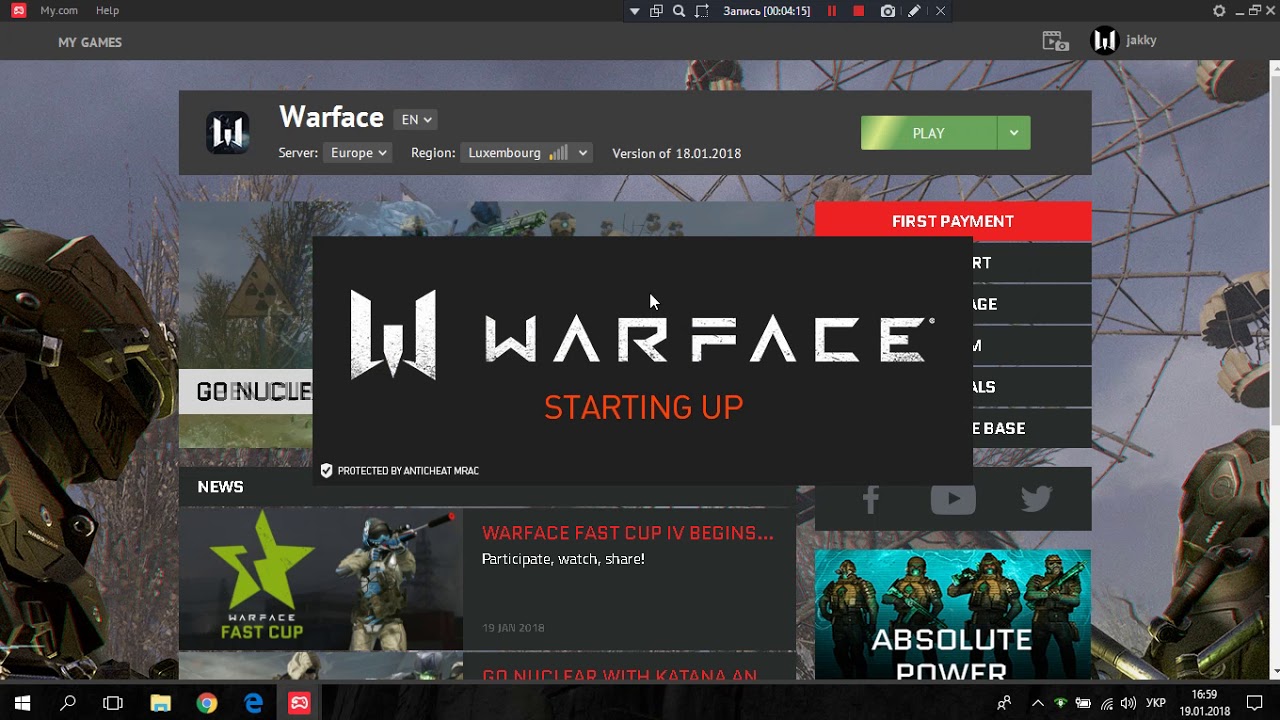Viewport: 1280px width, 720px height.
Task: Open the wireless network tray icon
Action: pyautogui.click(x=1106, y=703)
